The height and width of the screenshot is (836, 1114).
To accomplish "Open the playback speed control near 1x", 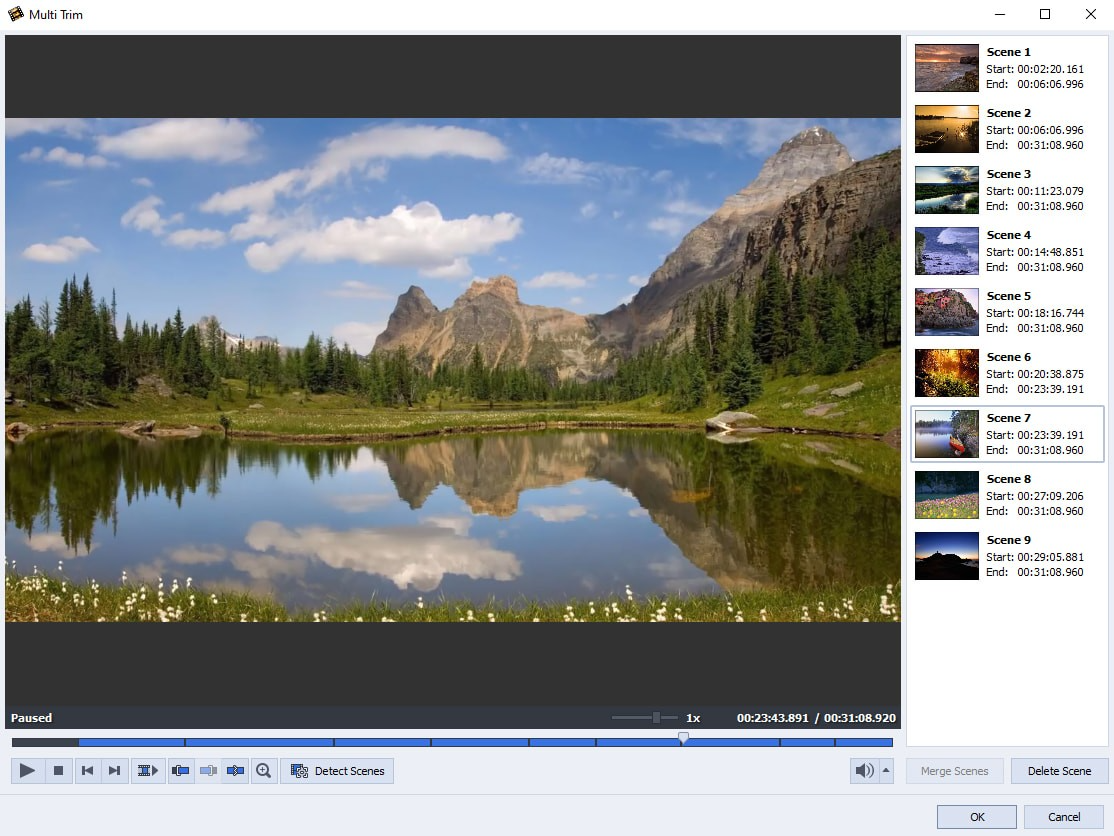I will 657,717.
